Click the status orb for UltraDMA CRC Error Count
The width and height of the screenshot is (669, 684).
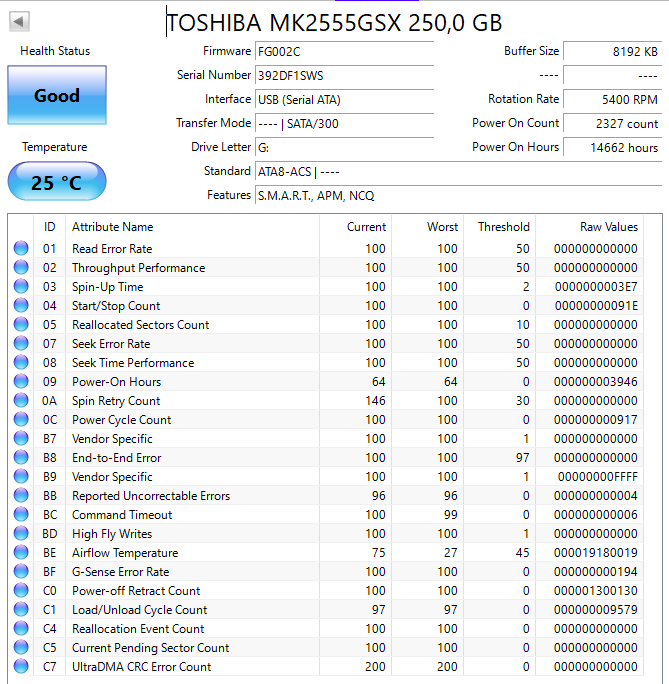(x=21, y=667)
